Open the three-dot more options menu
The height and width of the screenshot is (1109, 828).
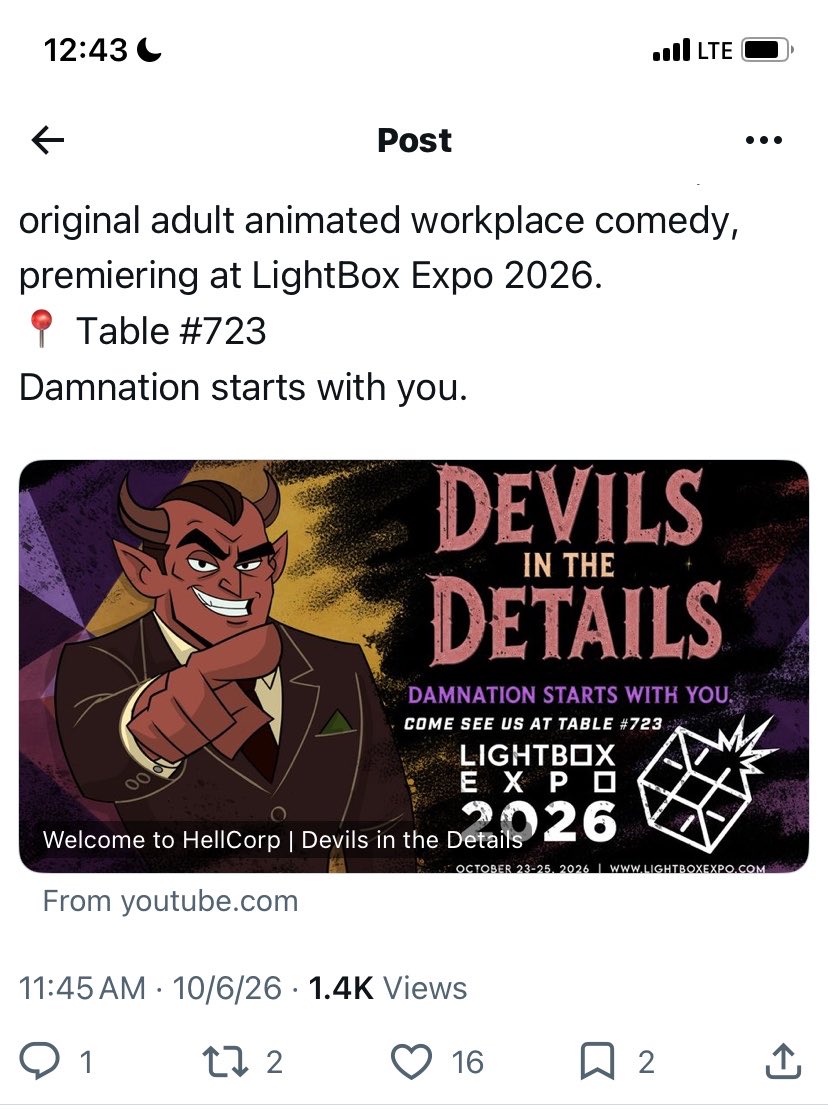764,140
